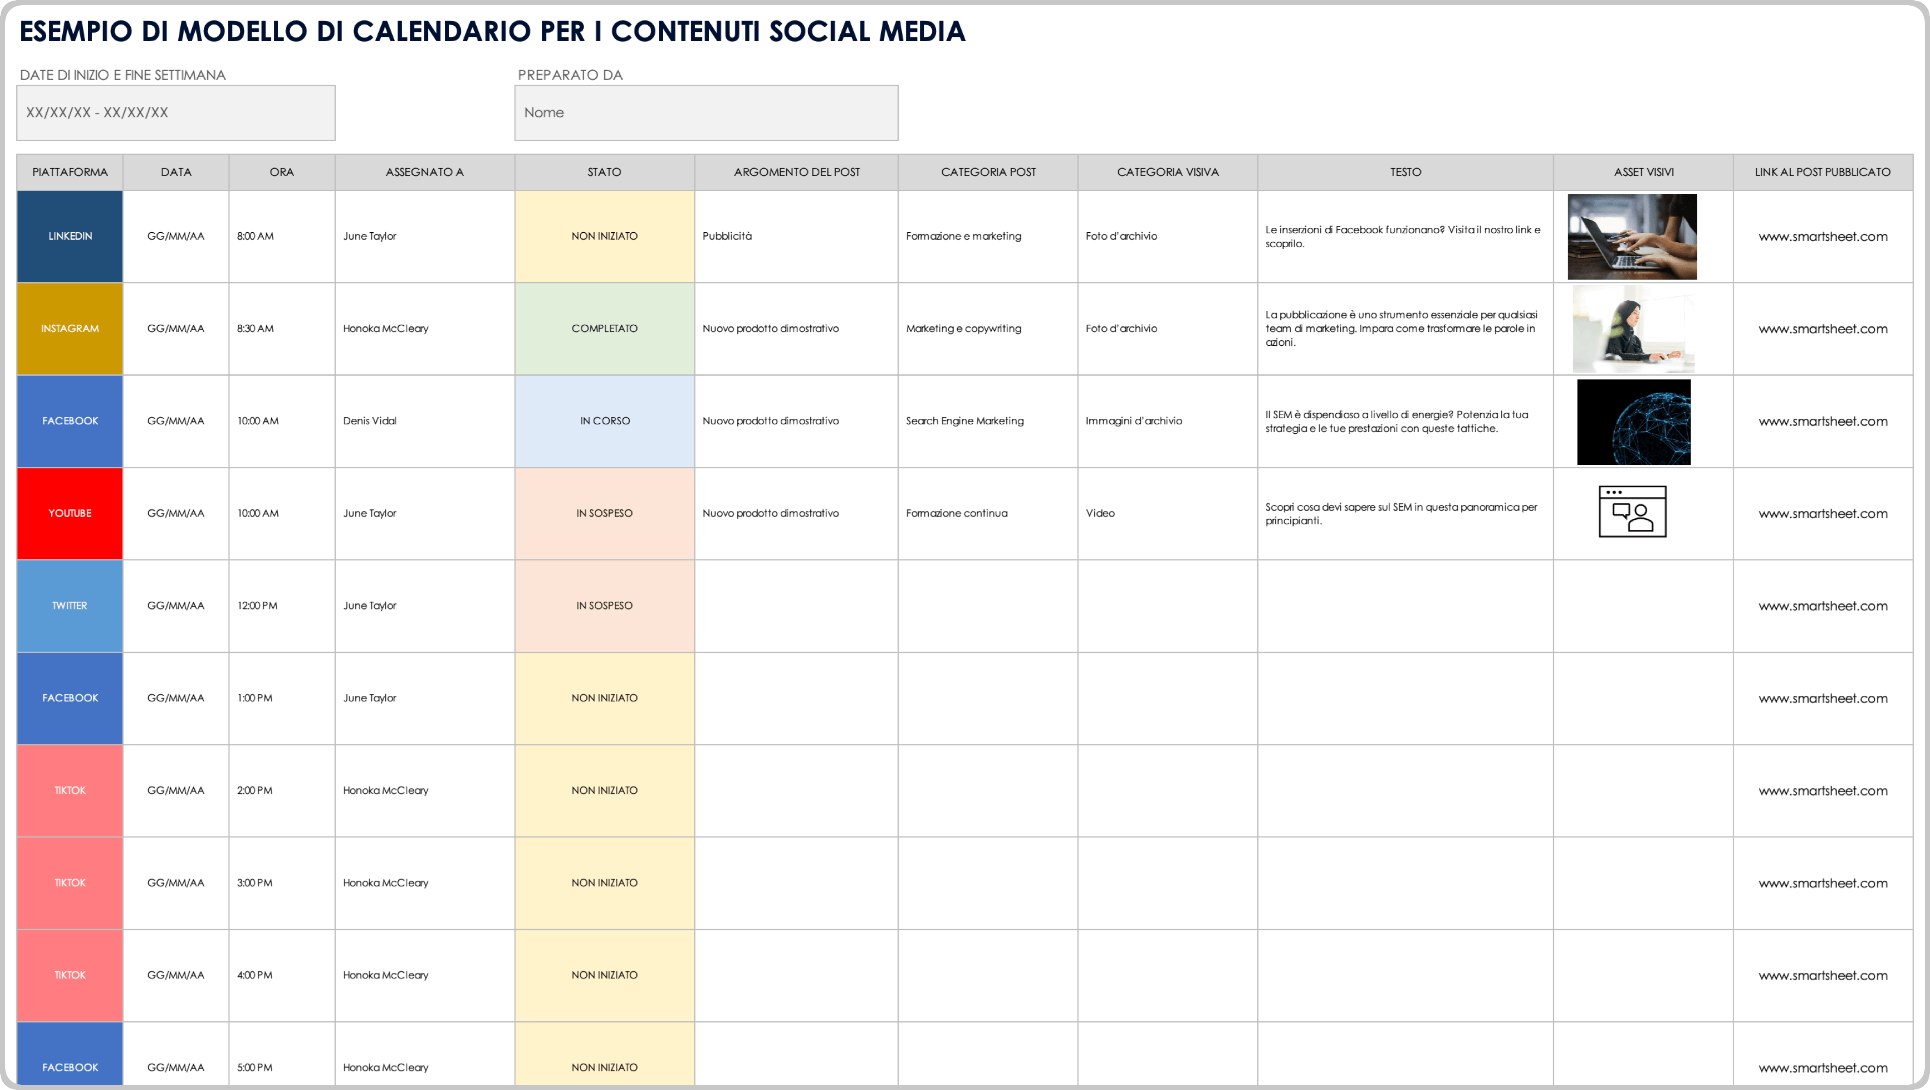
Task: Click the week start and end date field
Action: click(x=176, y=113)
